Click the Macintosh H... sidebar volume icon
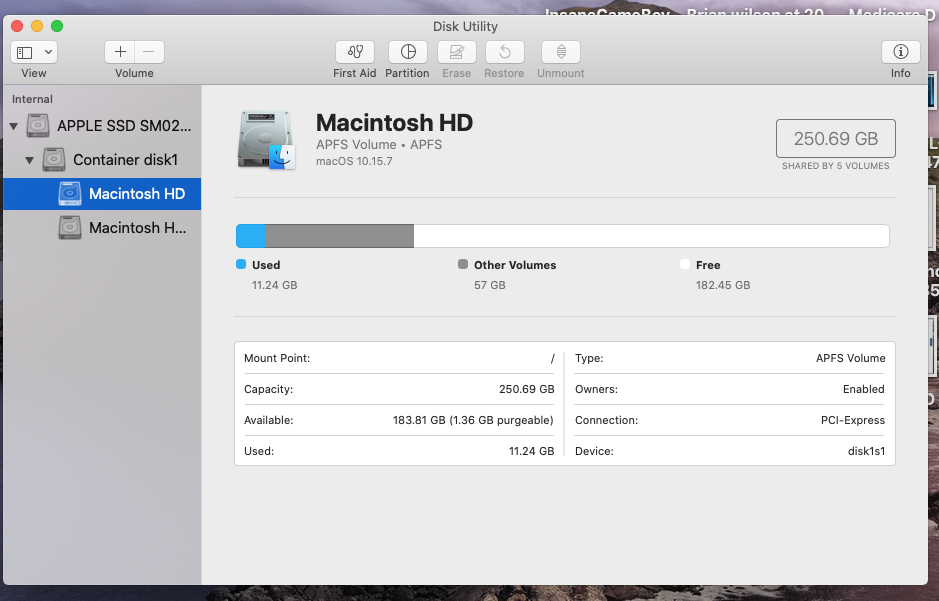Screen dimensions: 939x601 [x=69, y=228]
